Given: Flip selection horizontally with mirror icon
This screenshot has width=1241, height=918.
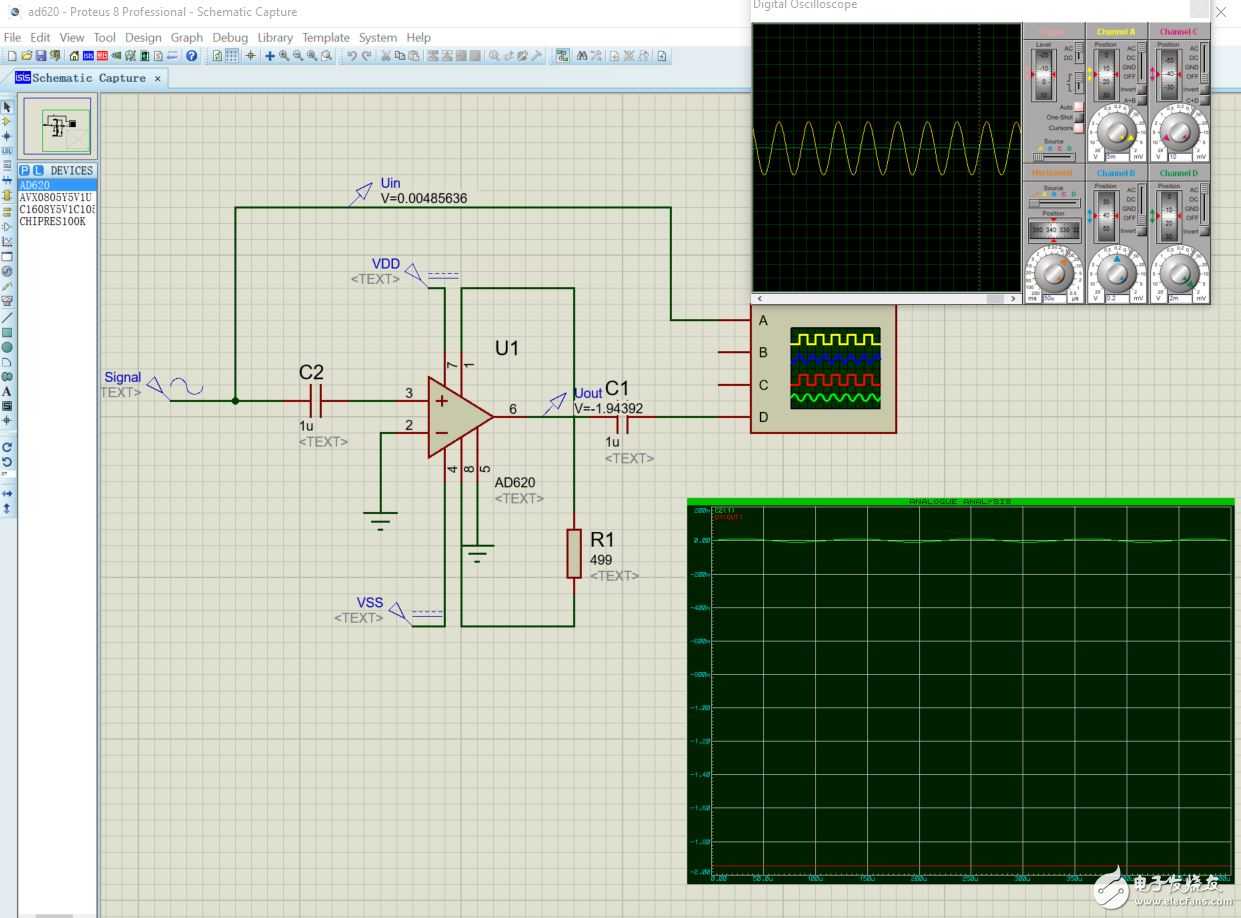Looking at the screenshot, I should (x=9, y=495).
